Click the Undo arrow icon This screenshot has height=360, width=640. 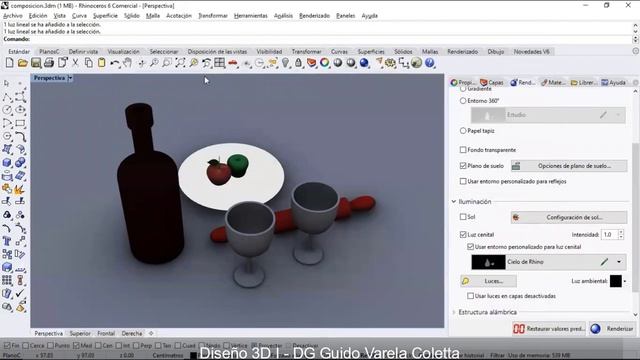coord(115,63)
